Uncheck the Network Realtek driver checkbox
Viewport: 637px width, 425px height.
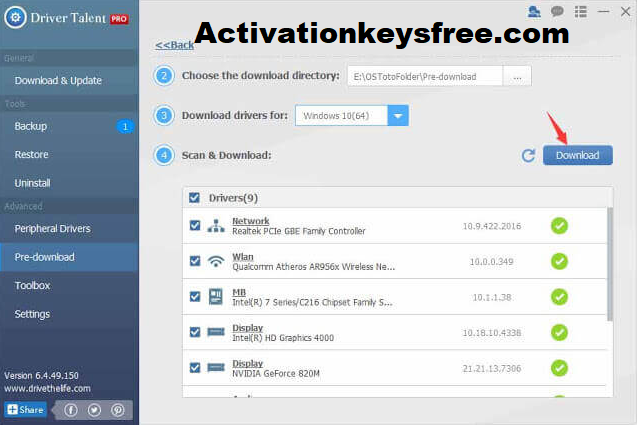195,226
